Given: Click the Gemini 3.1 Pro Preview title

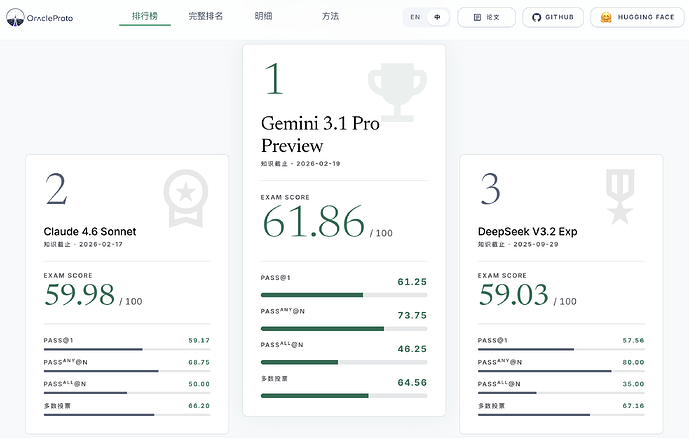Looking at the screenshot, I should tap(320, 134).
